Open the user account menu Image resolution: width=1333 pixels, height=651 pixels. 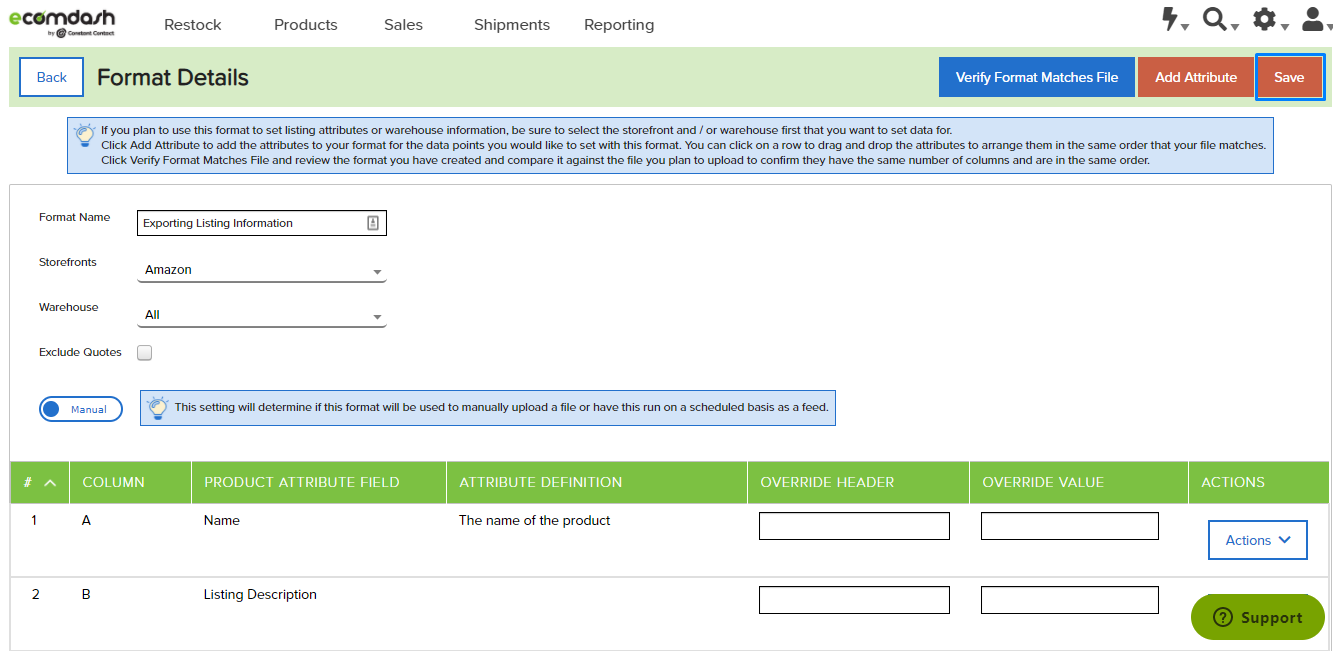[1317, 21]
